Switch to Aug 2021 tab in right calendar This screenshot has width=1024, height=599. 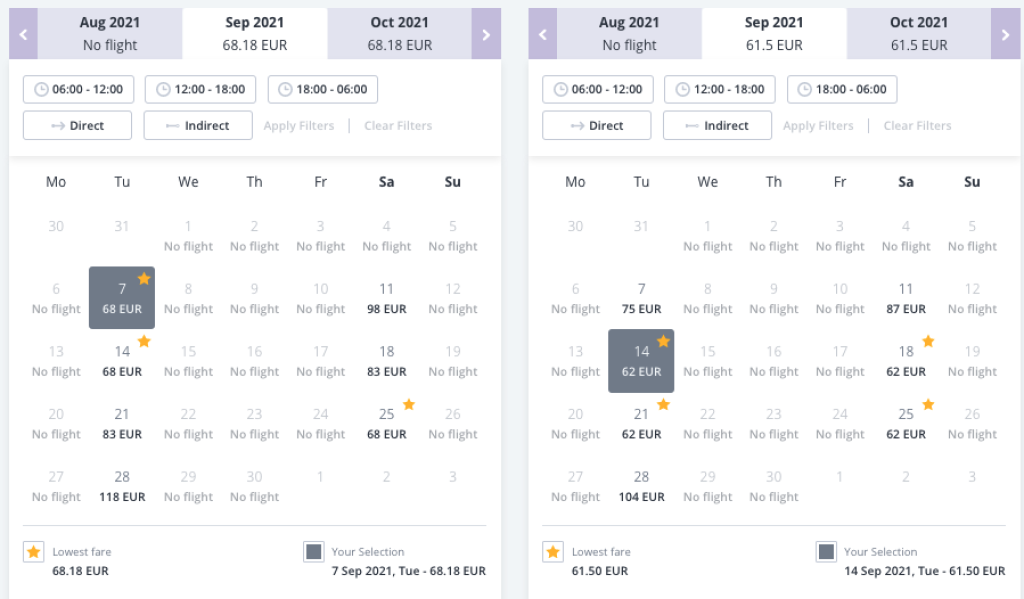click(630, 34)
